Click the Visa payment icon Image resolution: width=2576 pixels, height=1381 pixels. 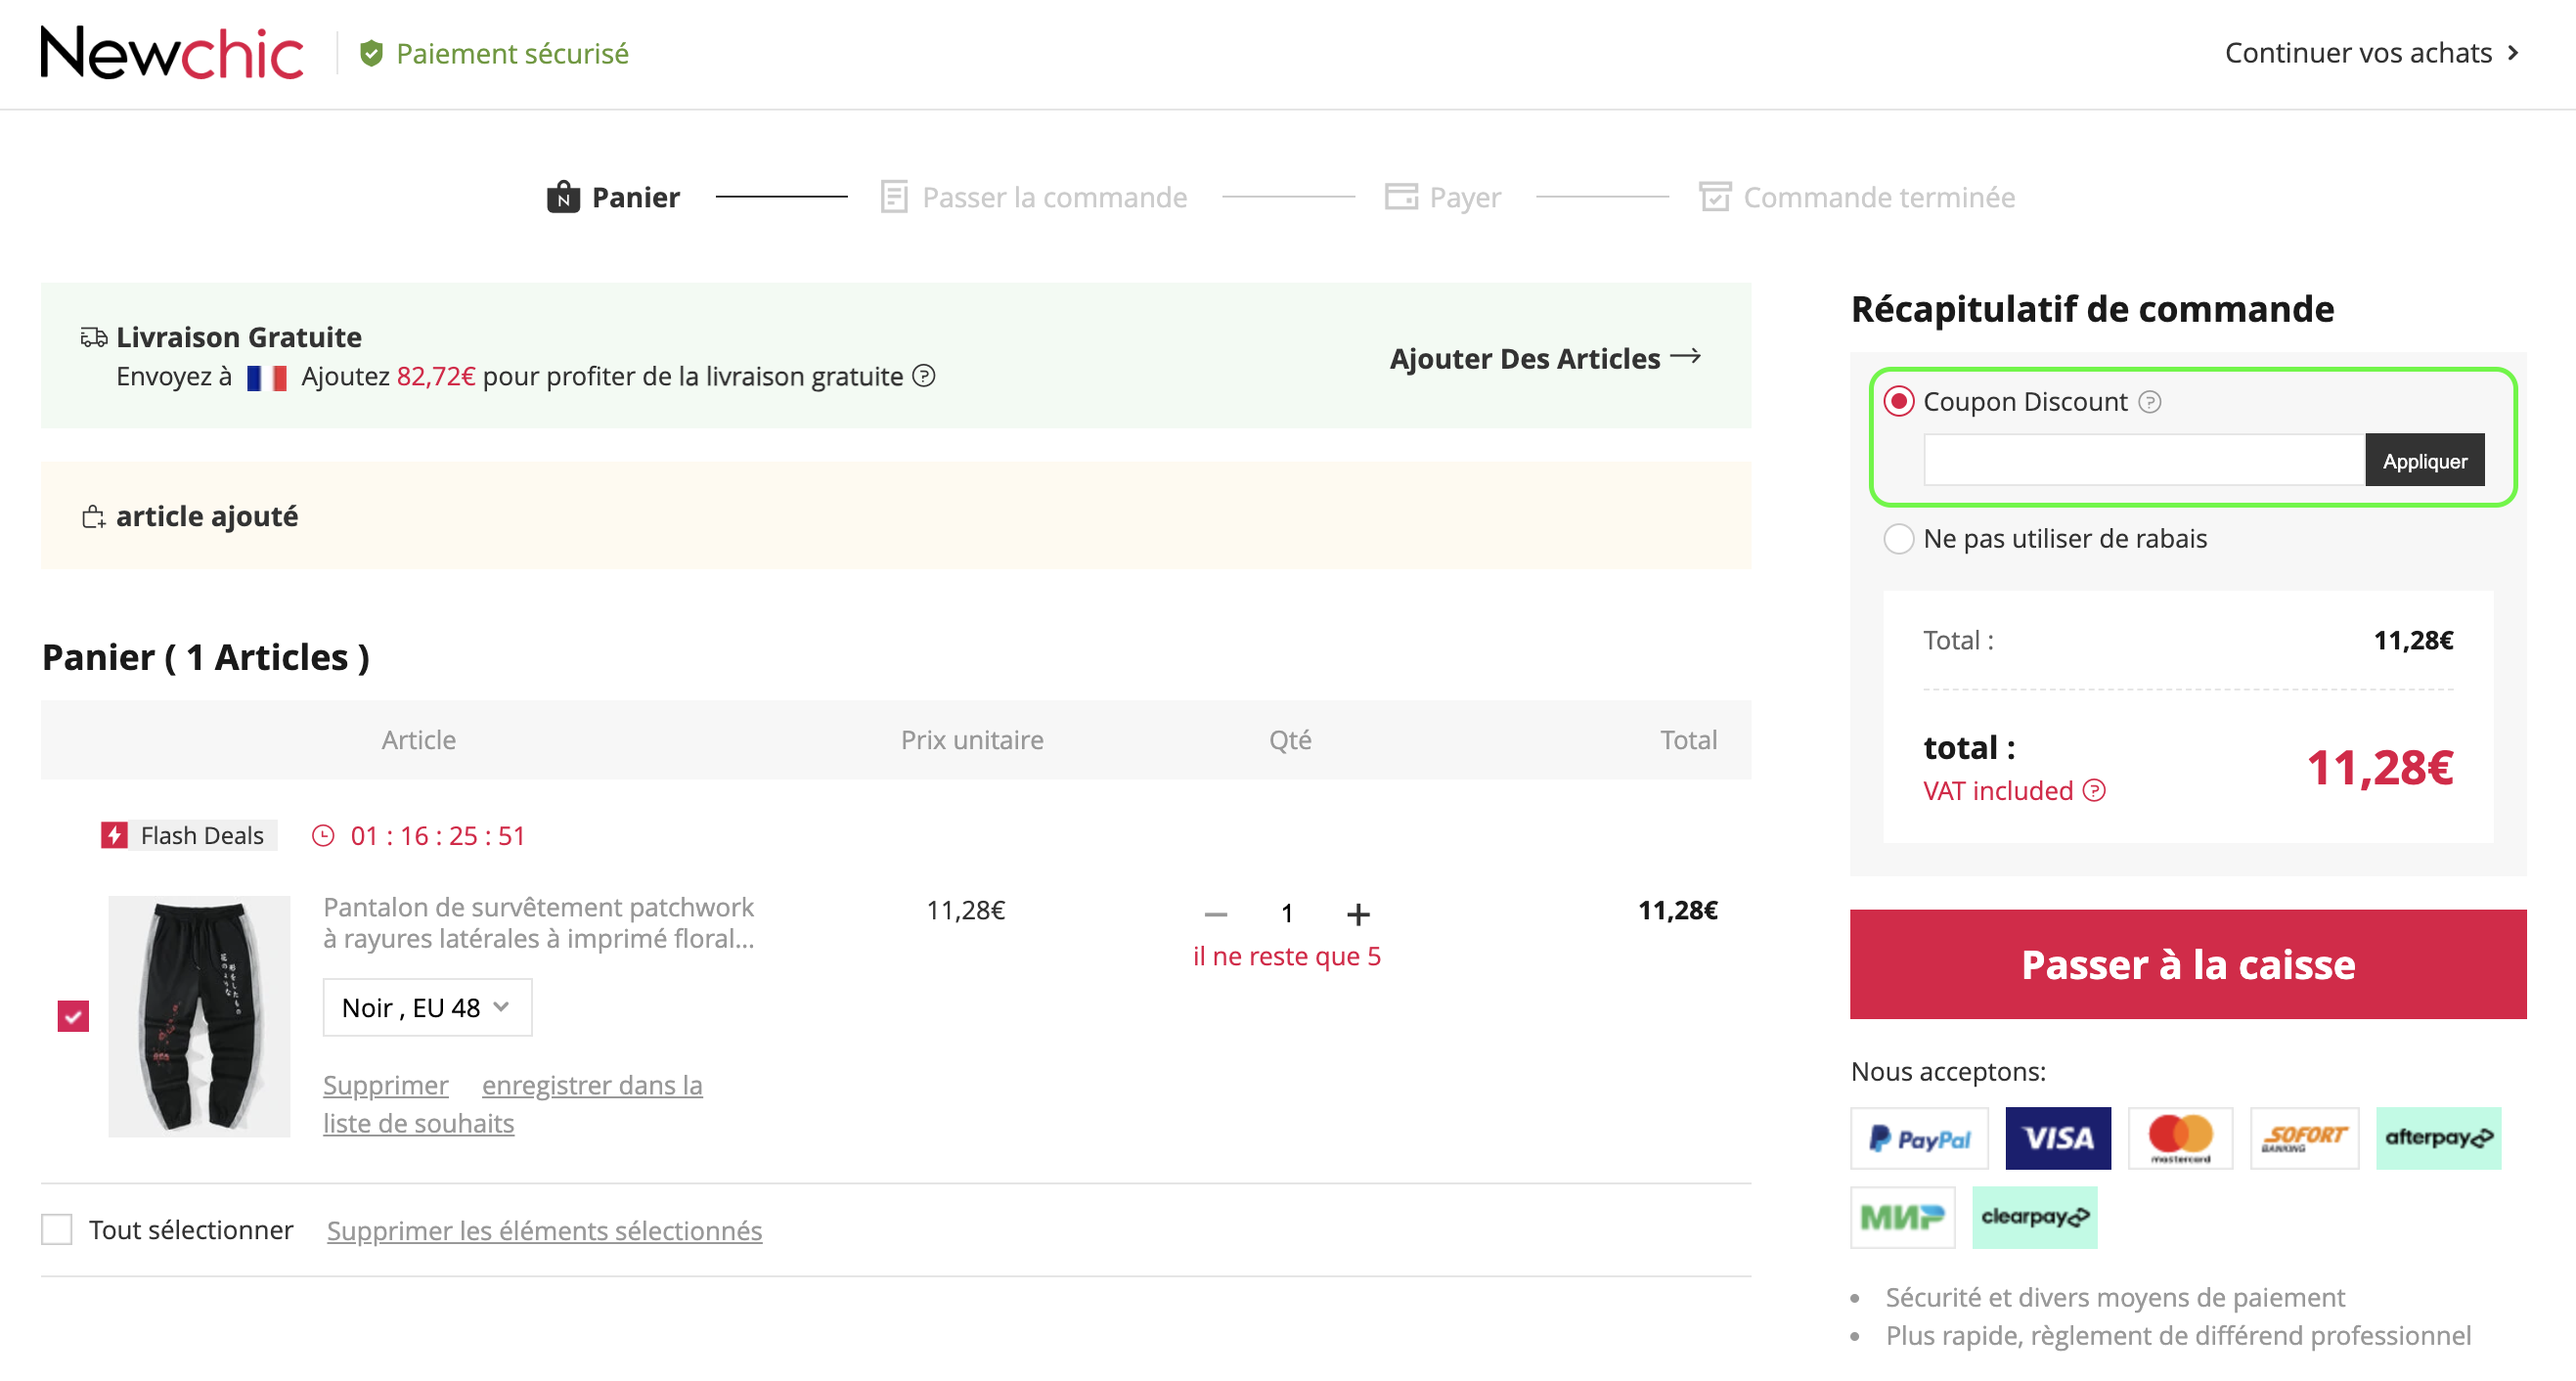(2060, 1136)
